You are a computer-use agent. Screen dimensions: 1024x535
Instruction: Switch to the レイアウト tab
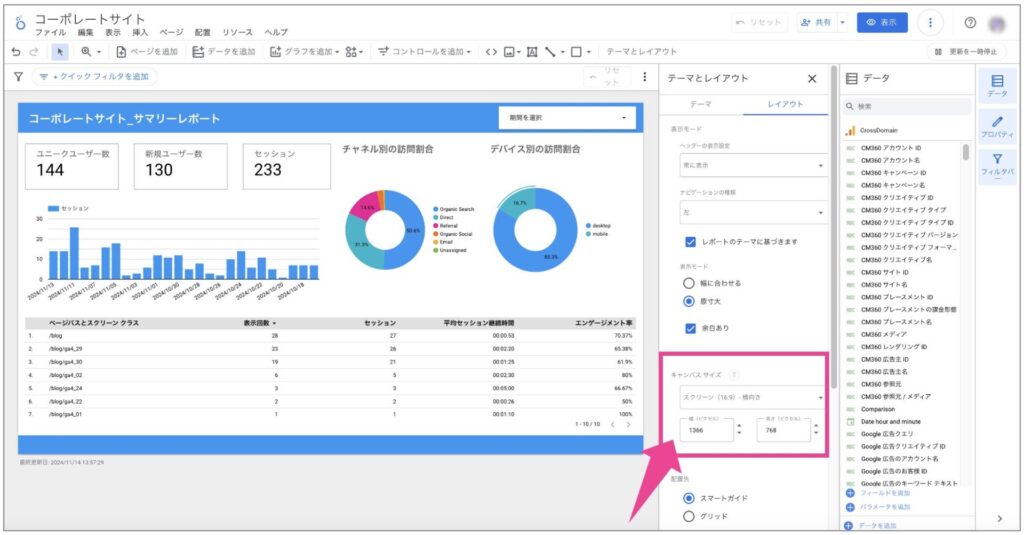pyautogui.click(x=785, y=105)
